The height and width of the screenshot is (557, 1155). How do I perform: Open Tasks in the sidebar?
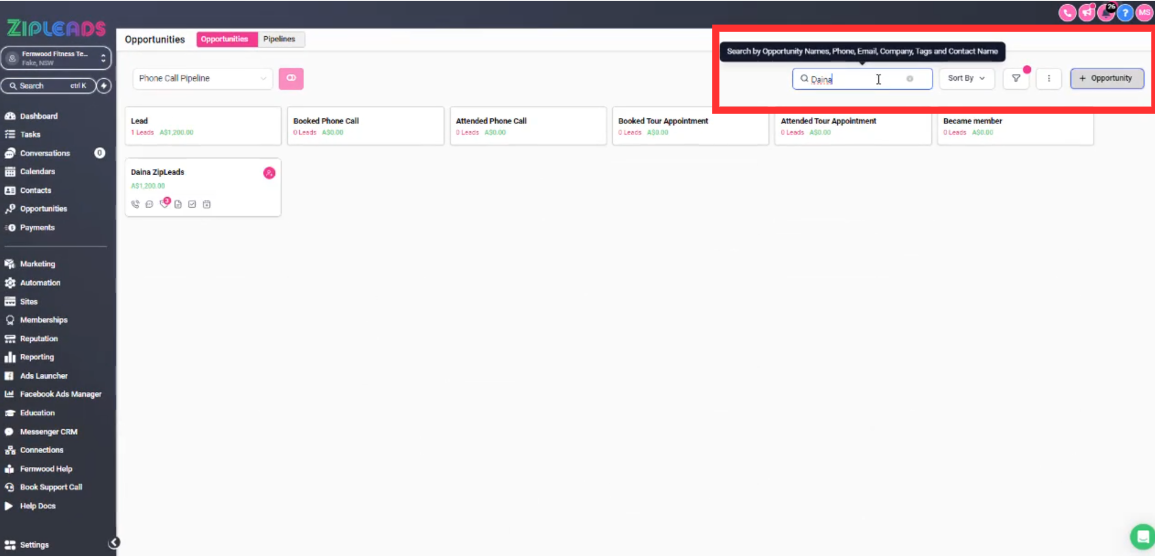pyautogui.click(x=30, y=135)
